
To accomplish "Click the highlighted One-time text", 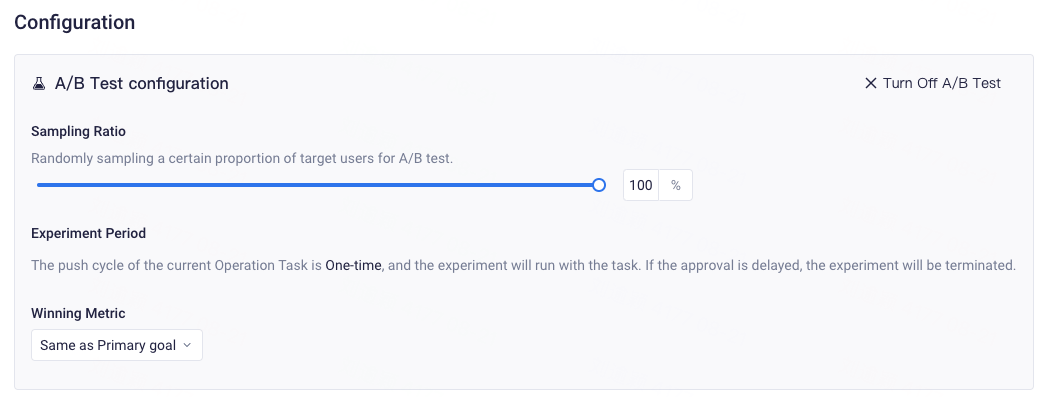I will (x=353, y=265).
